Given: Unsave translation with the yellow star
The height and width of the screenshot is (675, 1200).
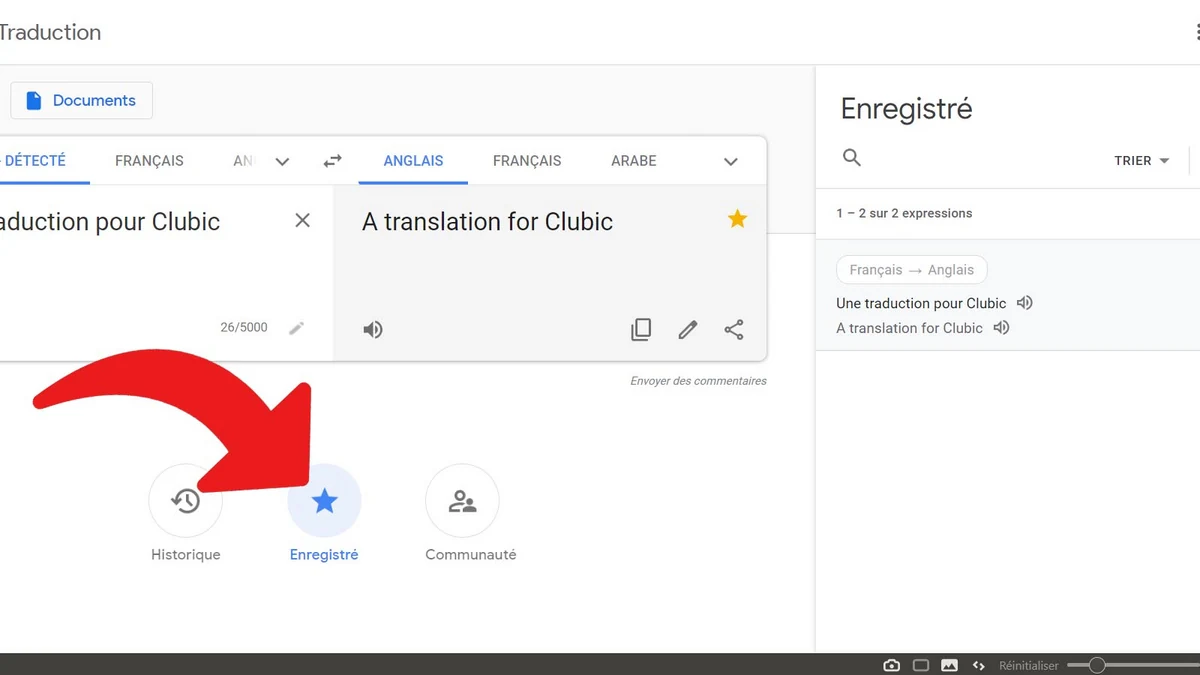Looking at the screenshot, I should coord(738,219).
